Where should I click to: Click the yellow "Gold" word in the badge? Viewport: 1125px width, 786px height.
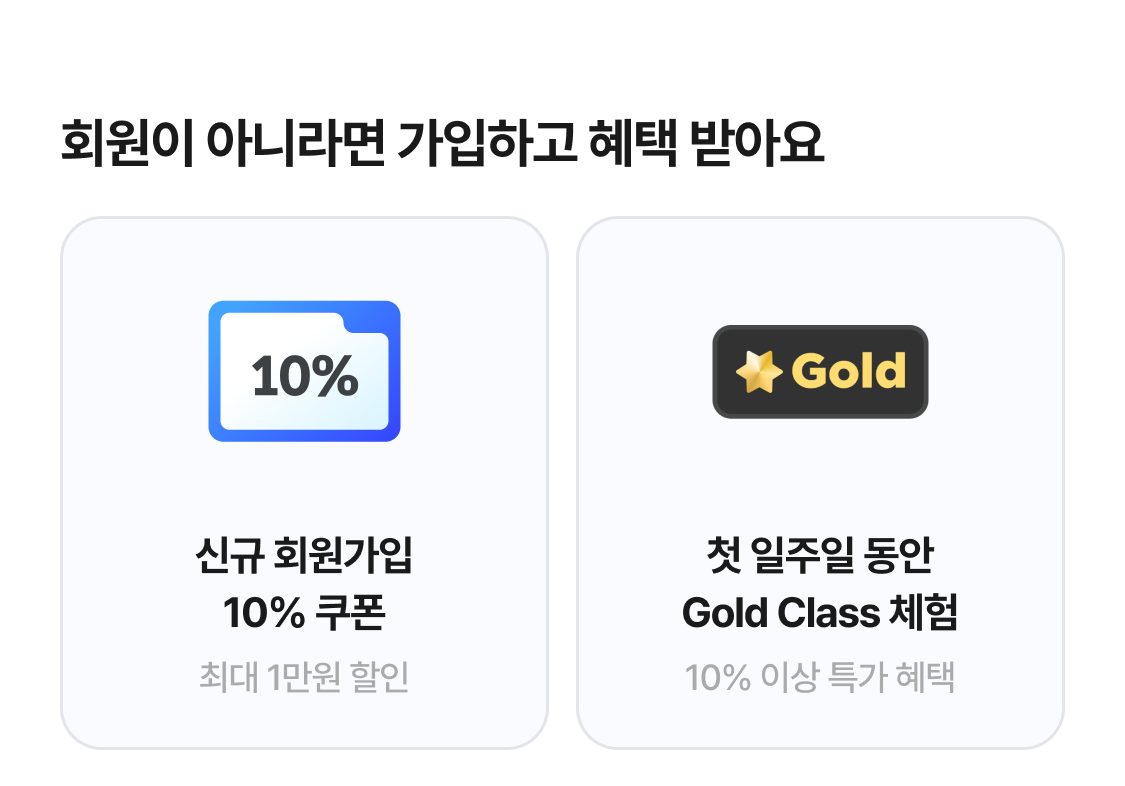[848, 371]
